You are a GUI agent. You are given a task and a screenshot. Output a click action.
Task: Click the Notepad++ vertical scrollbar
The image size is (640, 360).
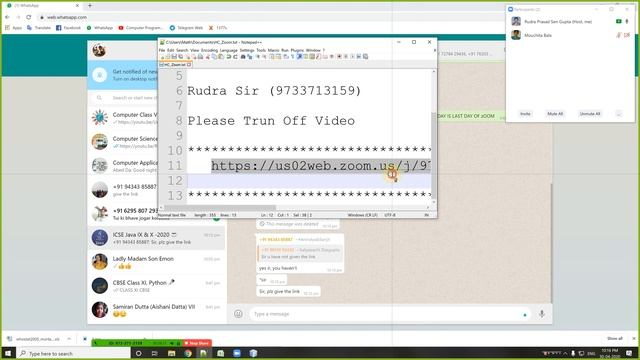pos(433,137)
